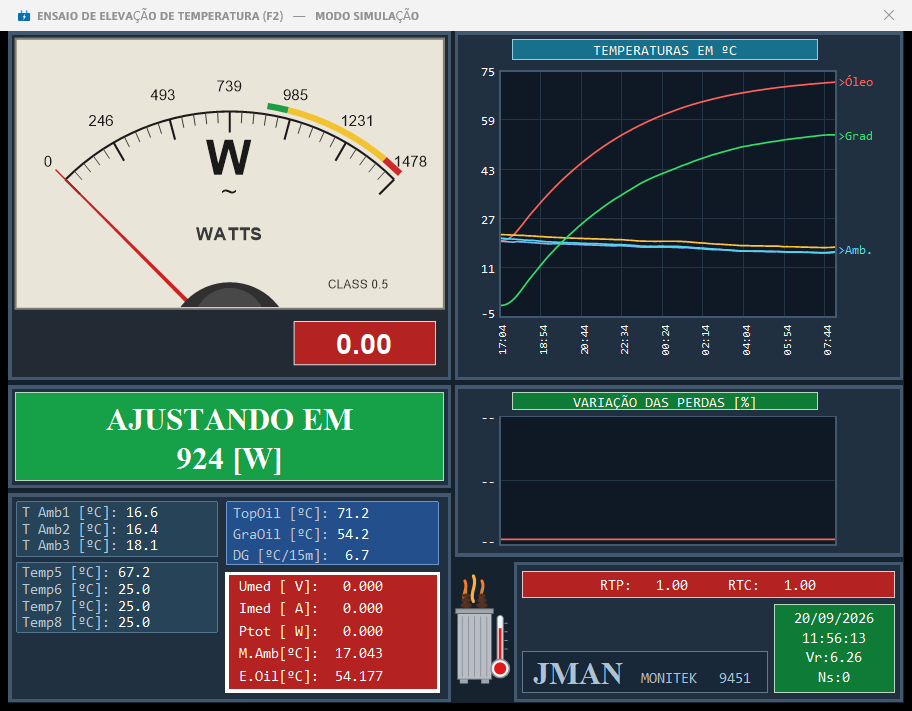The height and width of the screenshot is (711, 912).
Task: Click the Ns:0 status text
Action: click(833, 677)
